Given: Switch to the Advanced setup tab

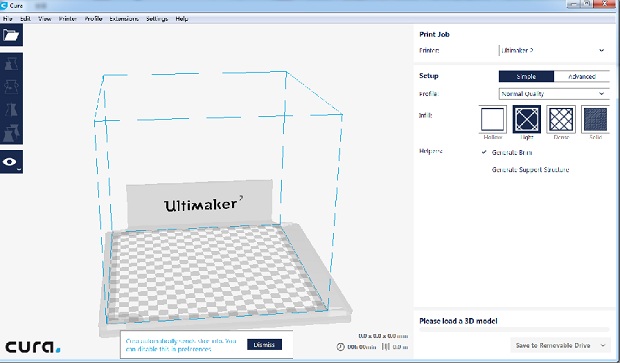Looking at the screenshot, I should click(x=582, y=76).
